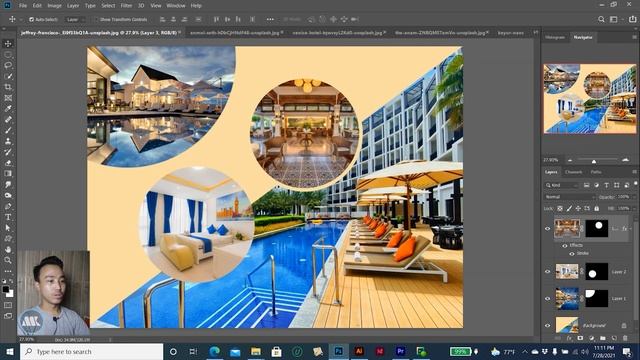Select the Pen tool

click(x=8, y=206)
